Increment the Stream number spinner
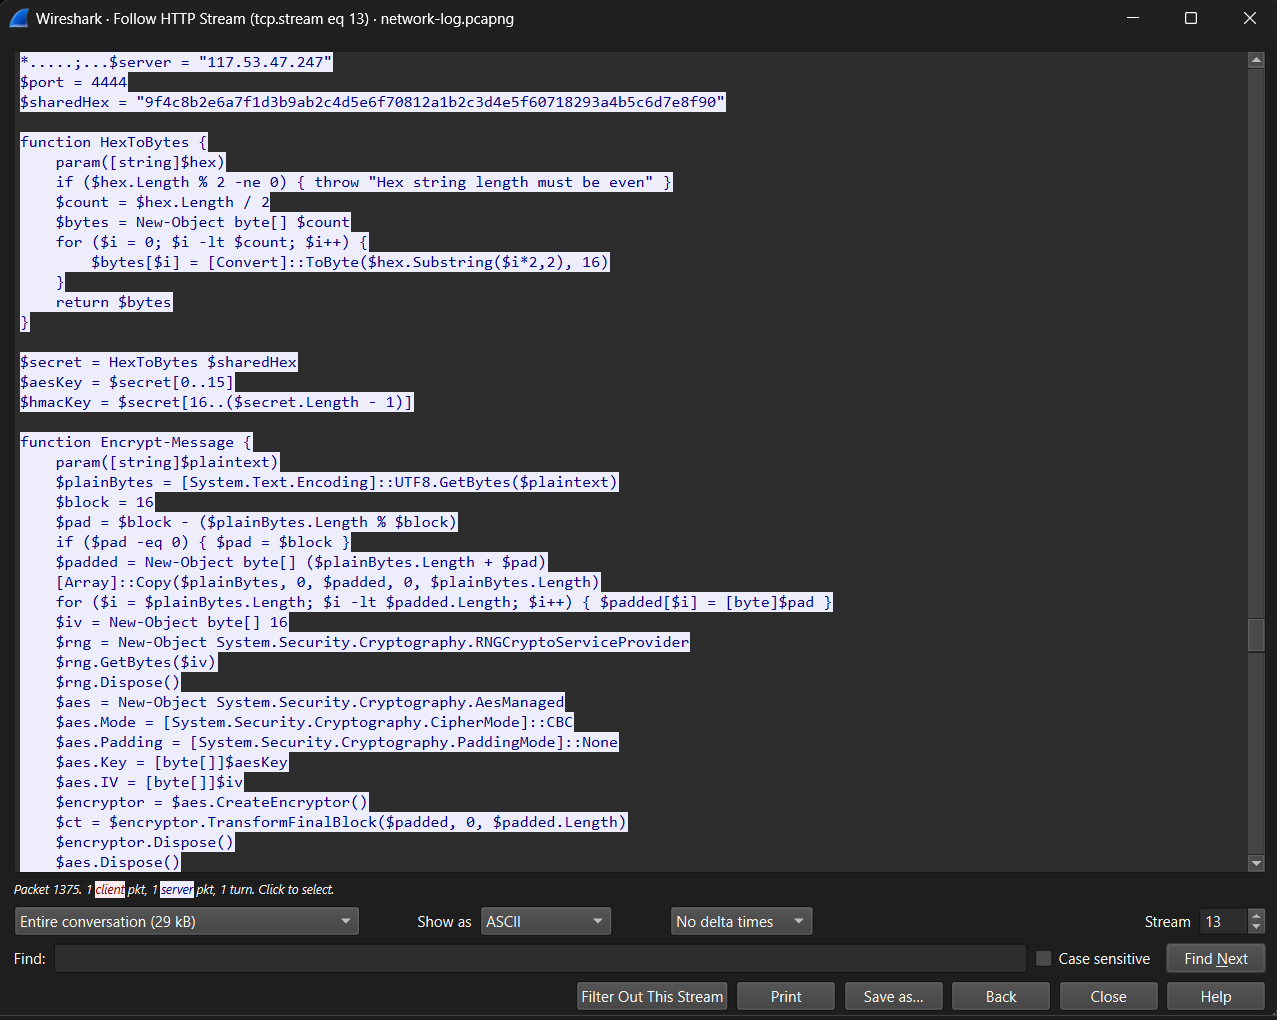The image size is (1277, 1020). (1257, 915)
